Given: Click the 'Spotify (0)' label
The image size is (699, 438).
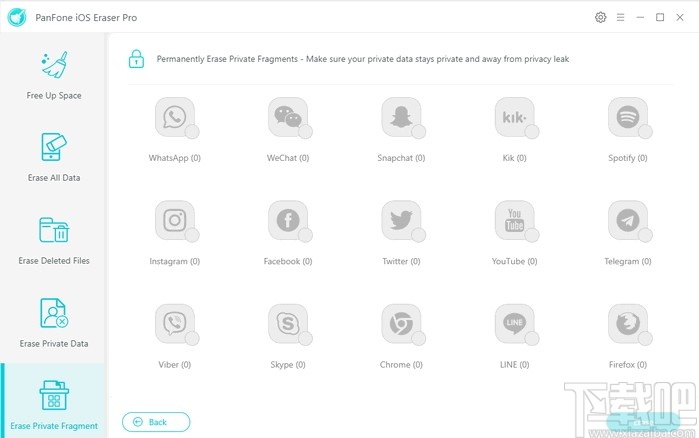Looking at the screenshot, I should 628,158.
